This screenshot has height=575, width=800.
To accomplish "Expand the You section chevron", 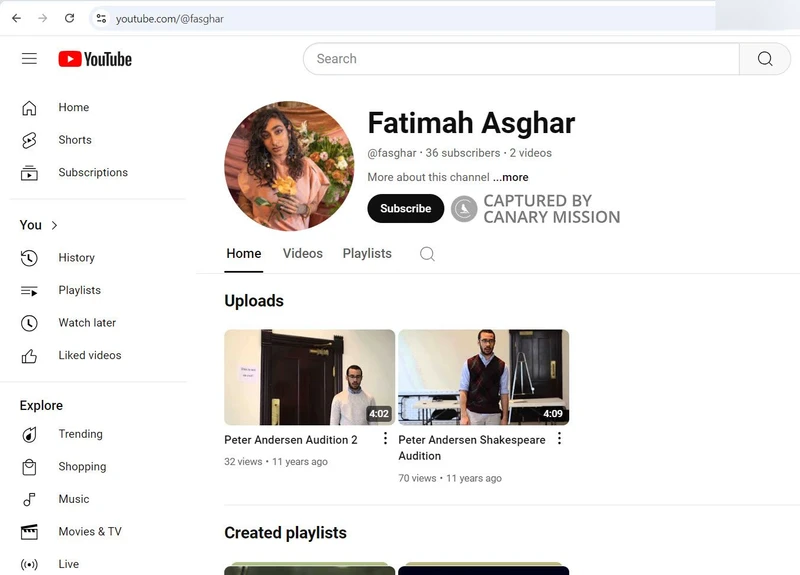I will [54, 225].
